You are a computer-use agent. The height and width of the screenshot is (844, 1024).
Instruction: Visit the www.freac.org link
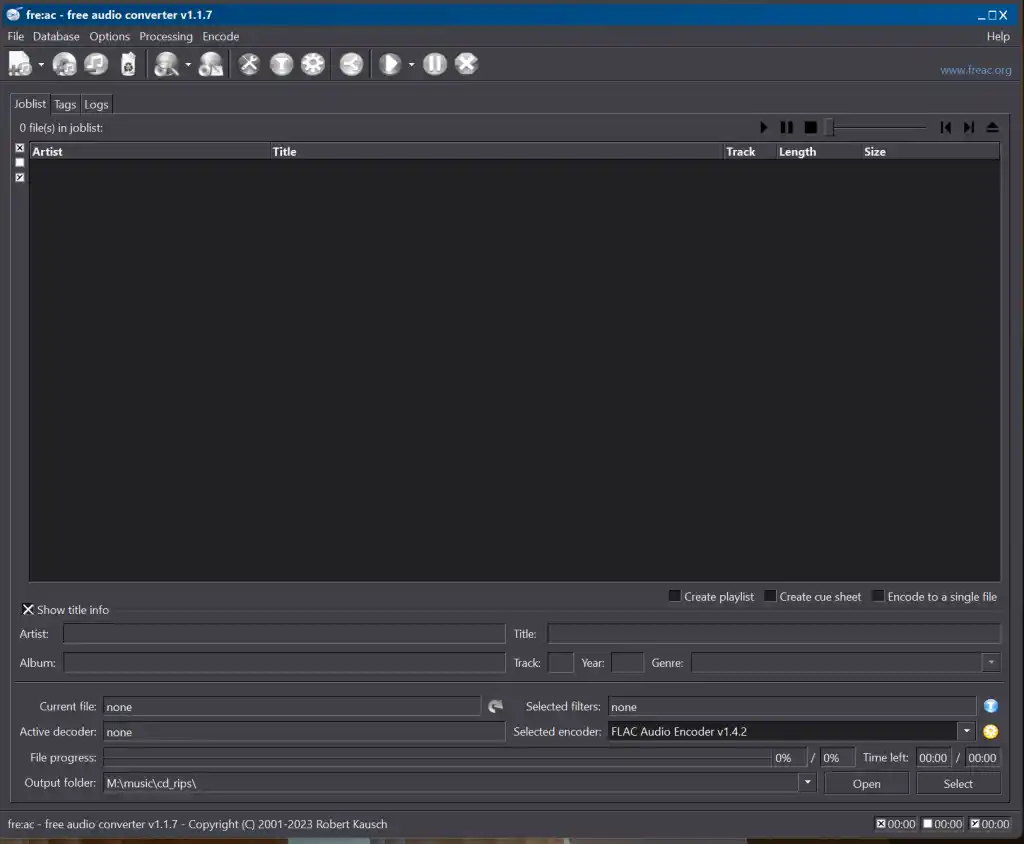(x=975, y=70)
